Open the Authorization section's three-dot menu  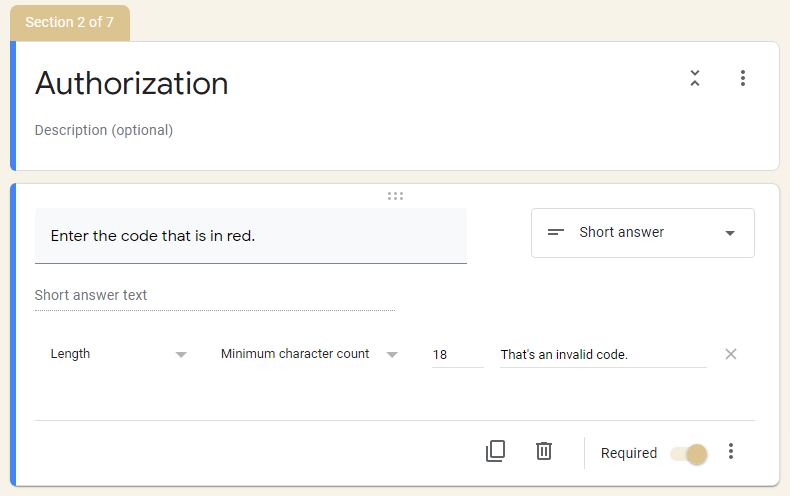pos(743,78)
